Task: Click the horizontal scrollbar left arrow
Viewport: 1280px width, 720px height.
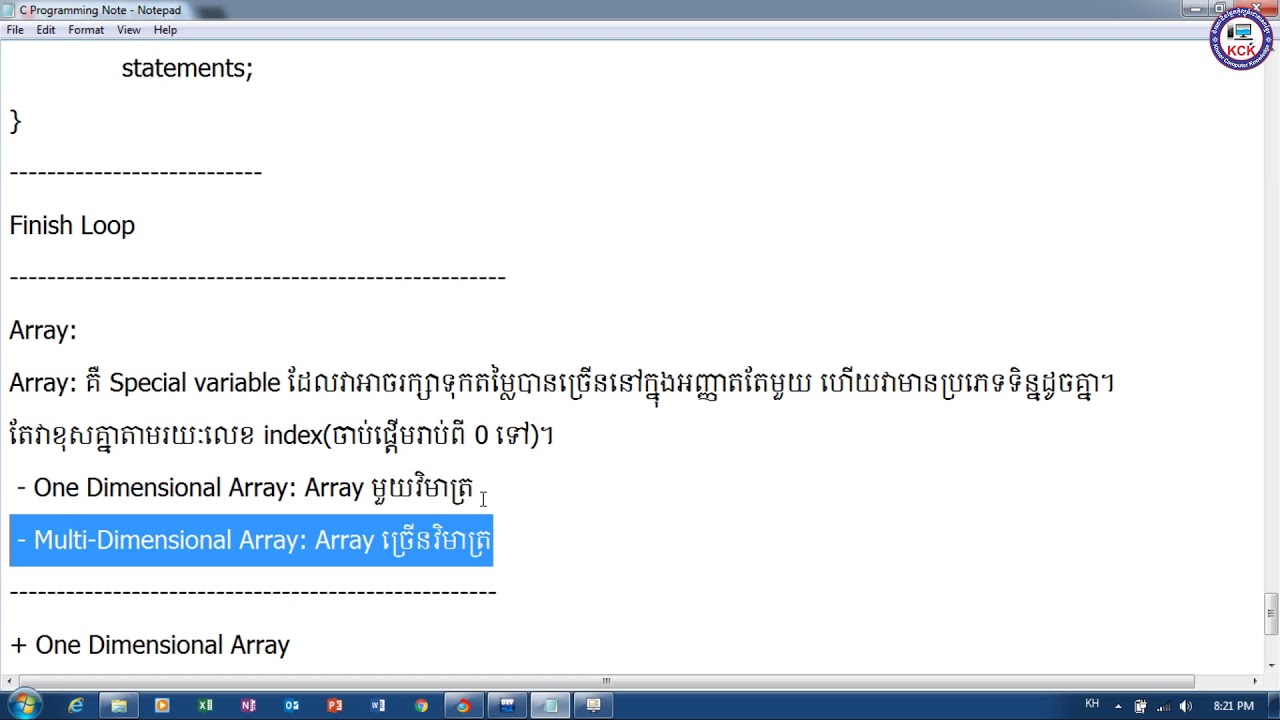Action: pyautogui.click(x=8, y=681)
